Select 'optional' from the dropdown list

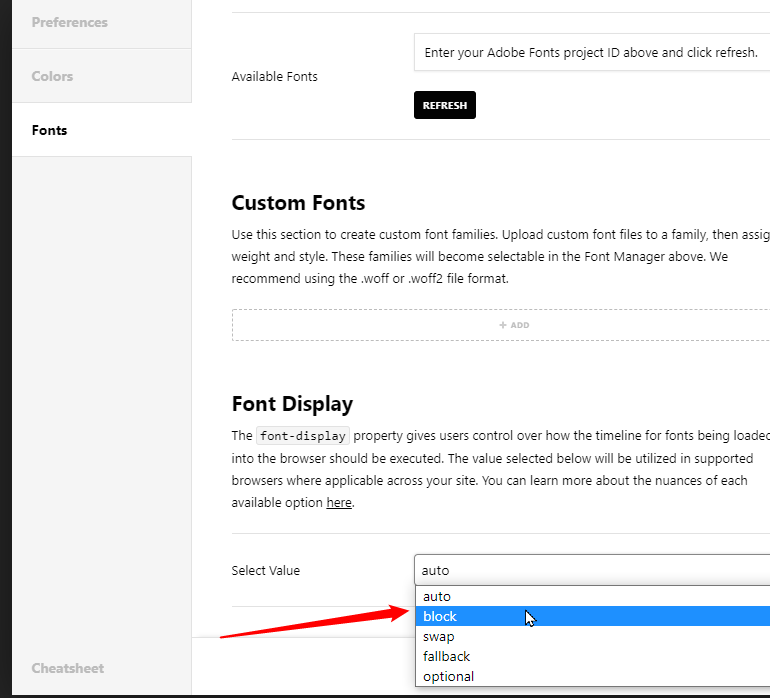[593, 676]
